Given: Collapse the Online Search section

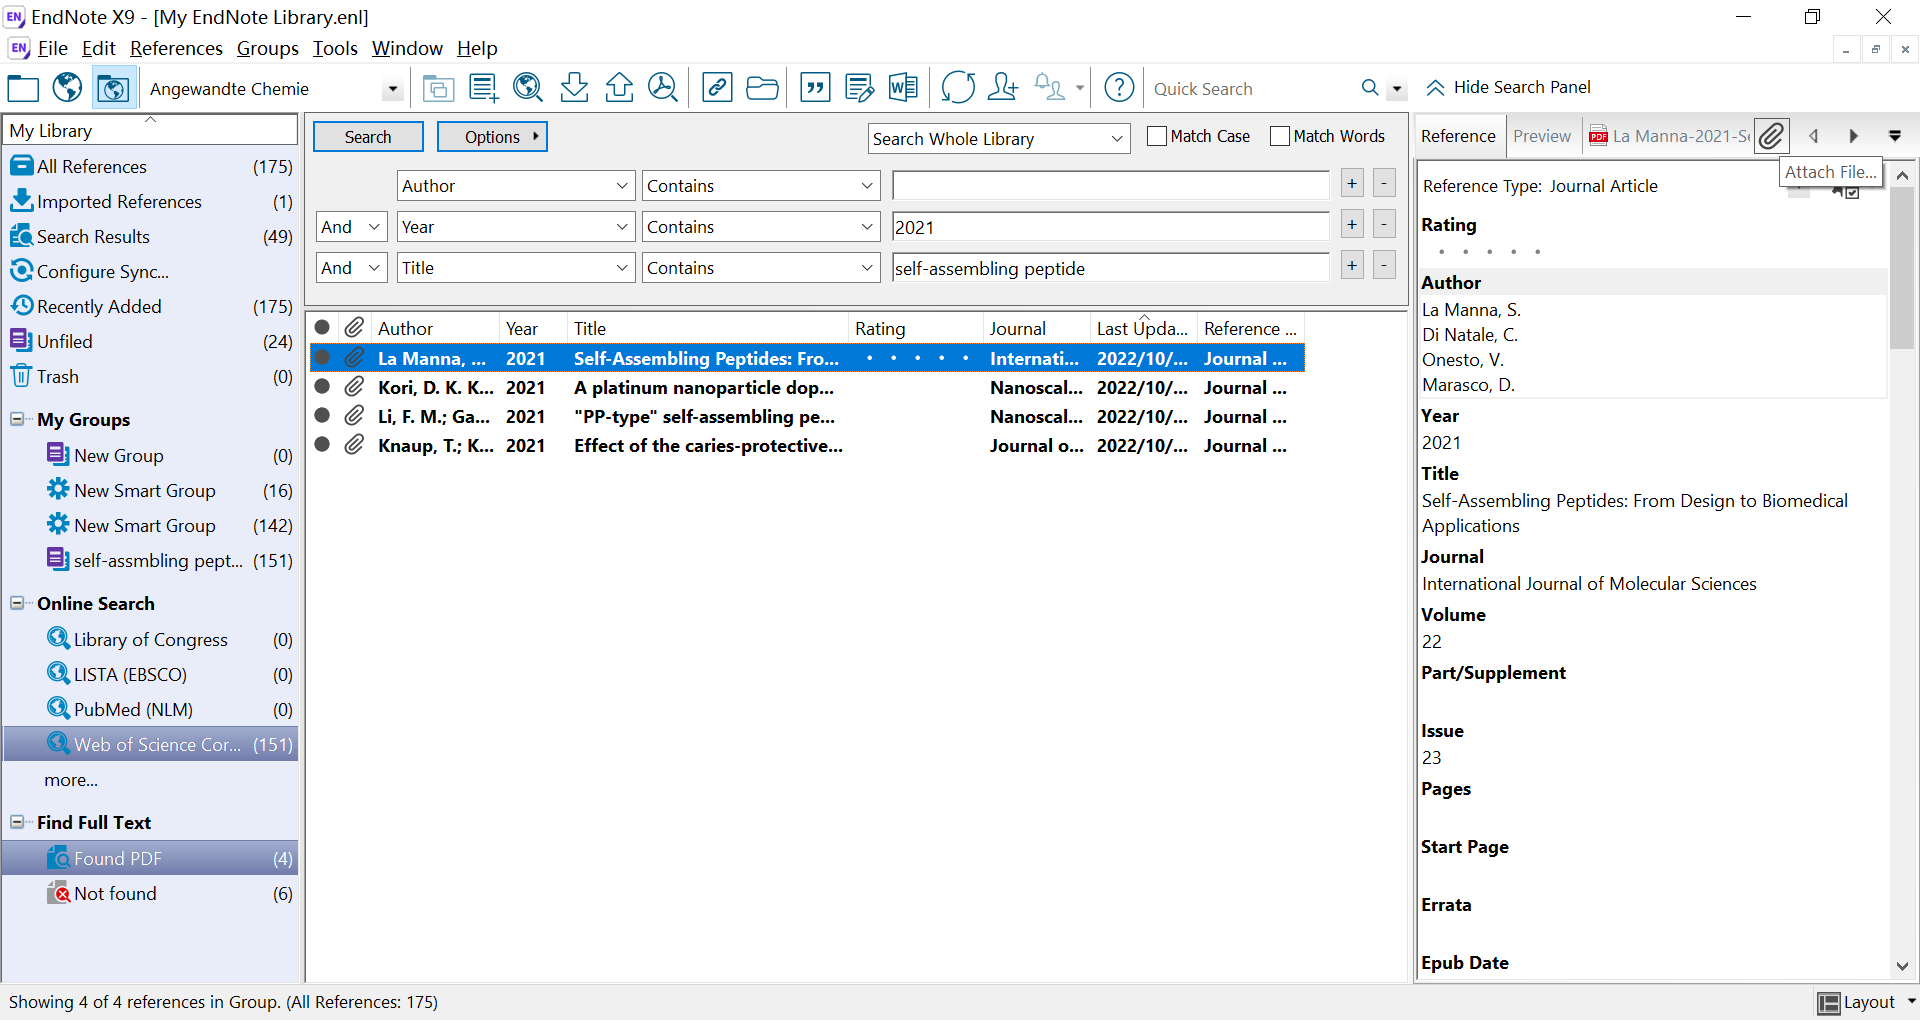Looking at the screenshot, I should click(17, 603).
